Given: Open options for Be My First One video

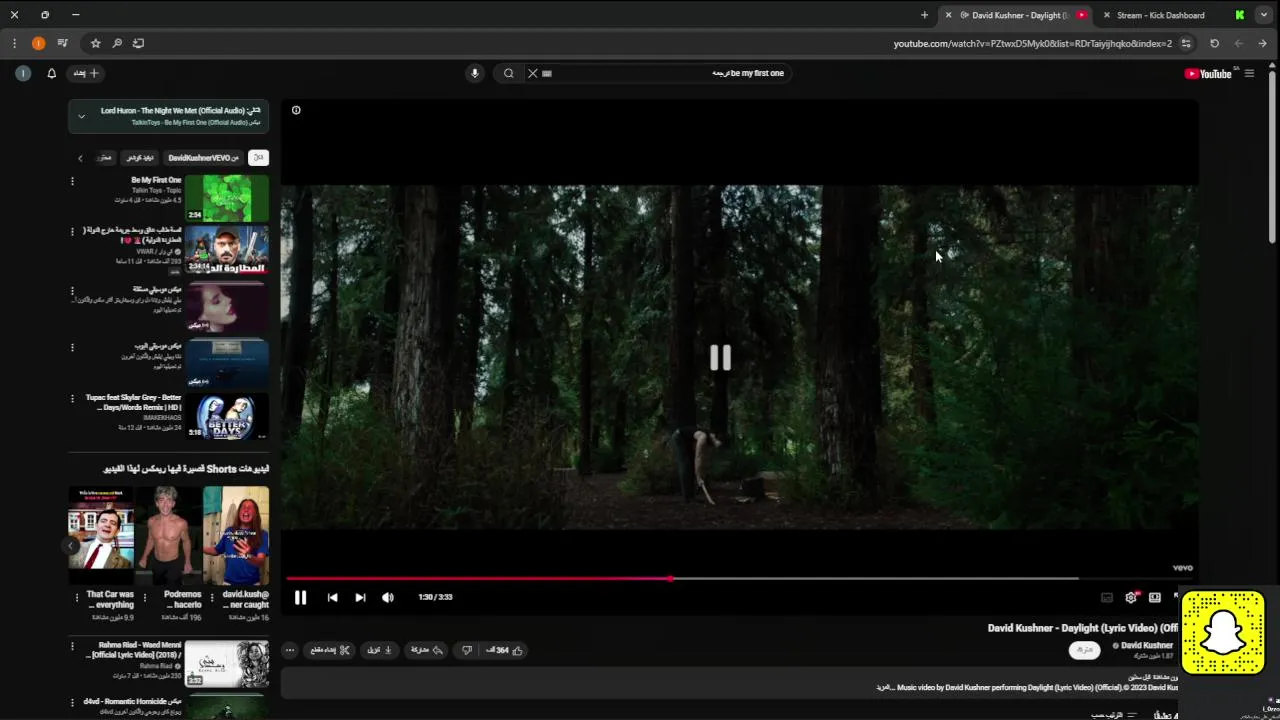Looking at the screenshot, I should click(x=72, y=181).
